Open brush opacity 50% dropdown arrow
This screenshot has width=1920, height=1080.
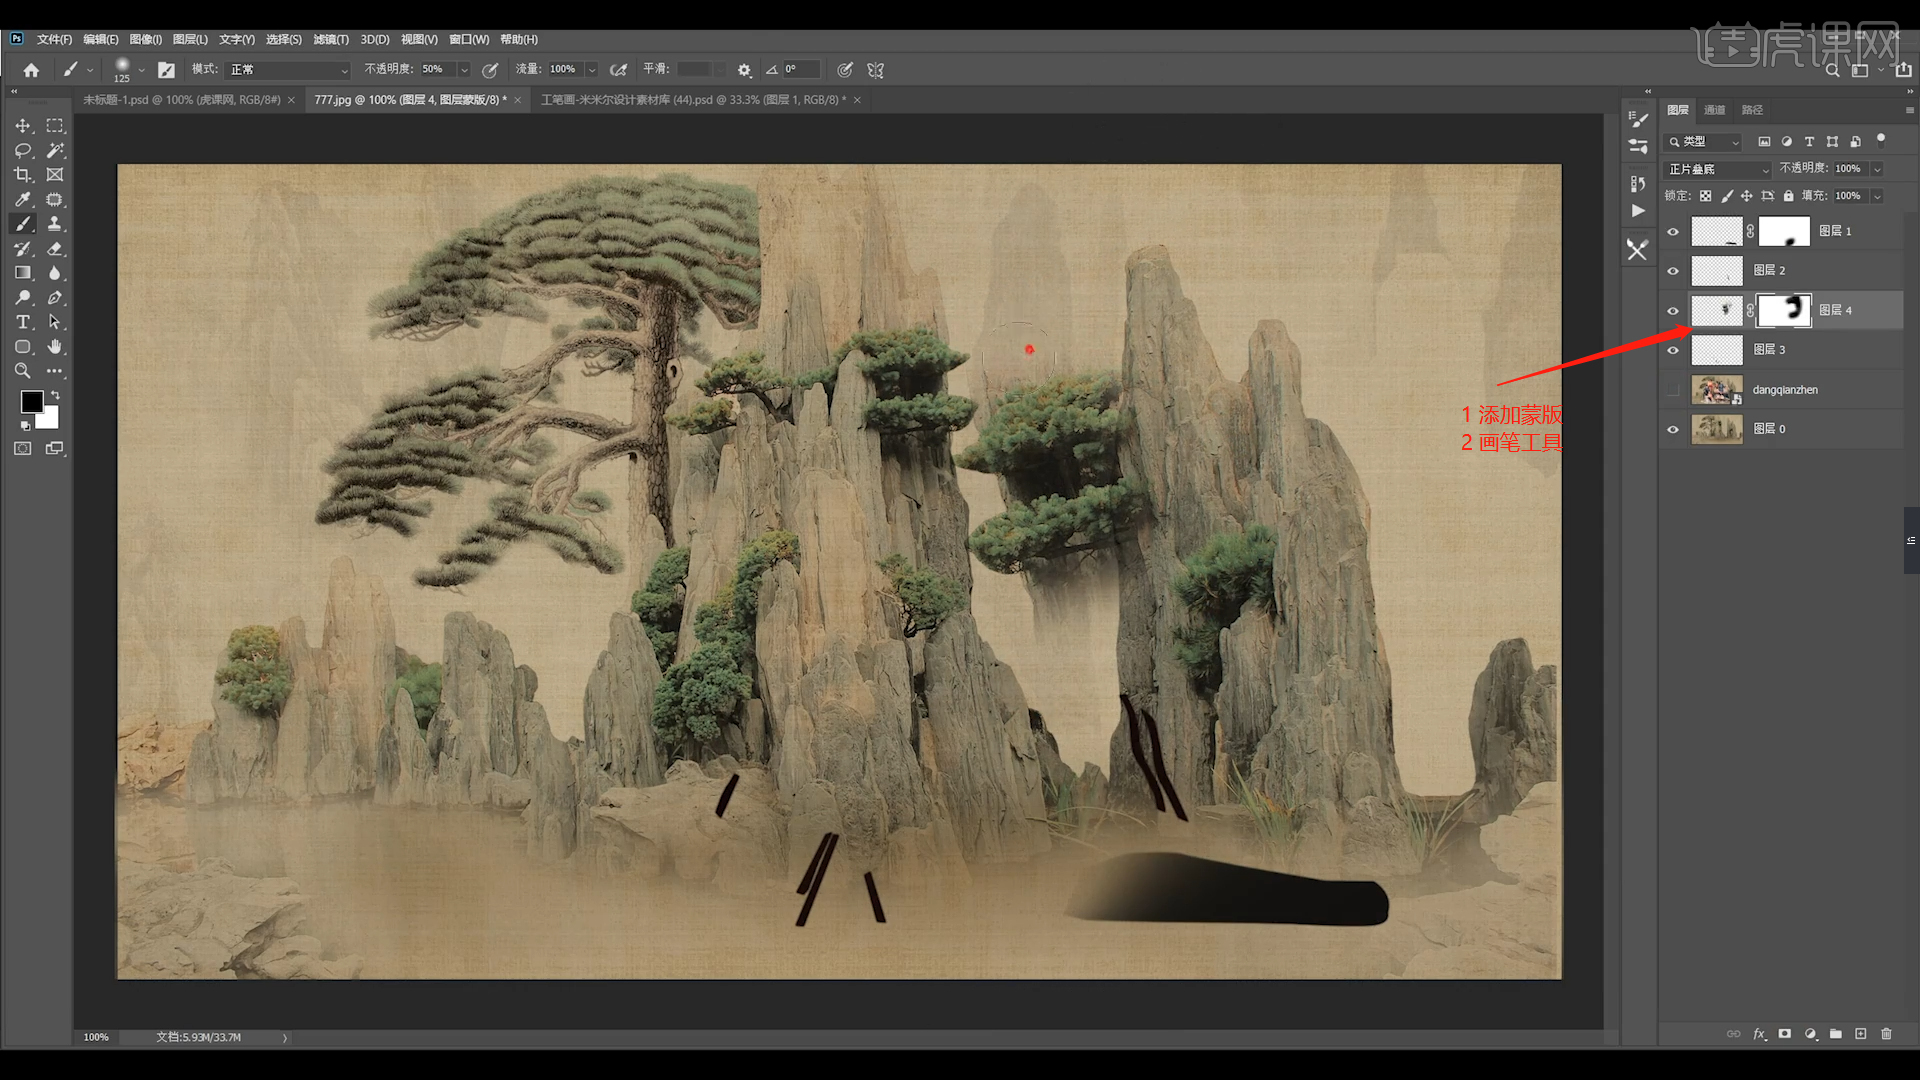click(464, 70)
